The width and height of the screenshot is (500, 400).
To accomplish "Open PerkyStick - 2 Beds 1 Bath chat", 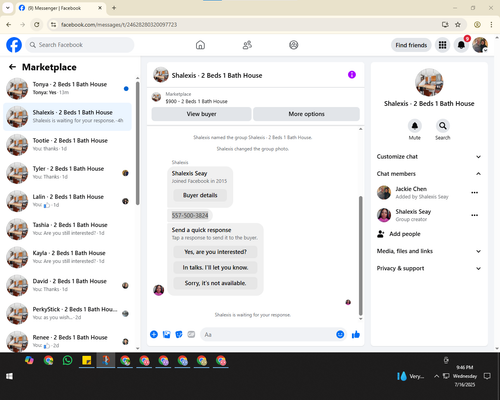I will pos(67,313).
